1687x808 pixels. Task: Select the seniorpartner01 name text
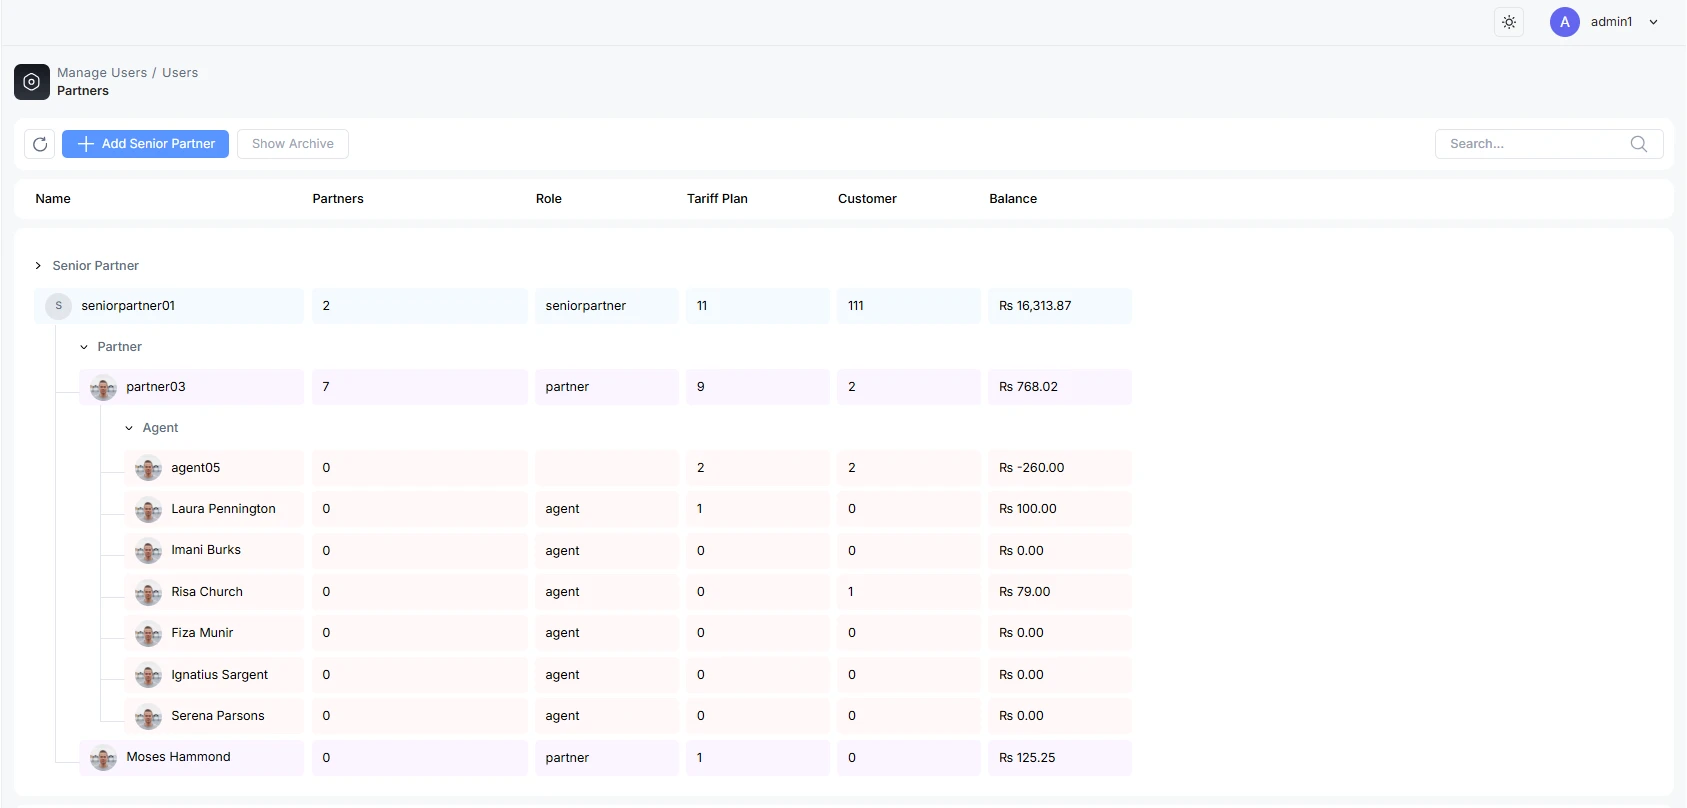128,306
